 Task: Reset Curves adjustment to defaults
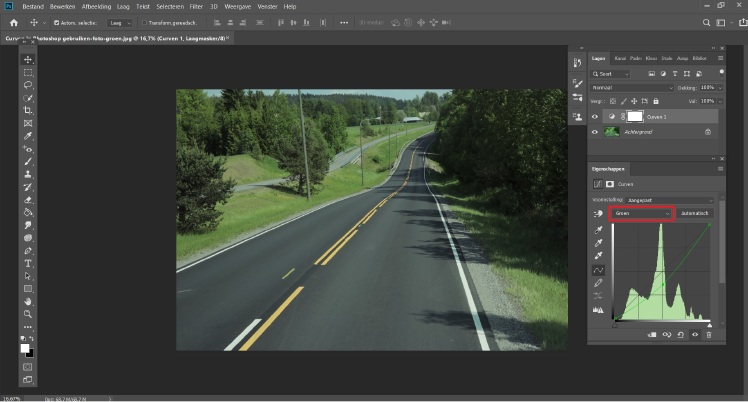point(681,335)
